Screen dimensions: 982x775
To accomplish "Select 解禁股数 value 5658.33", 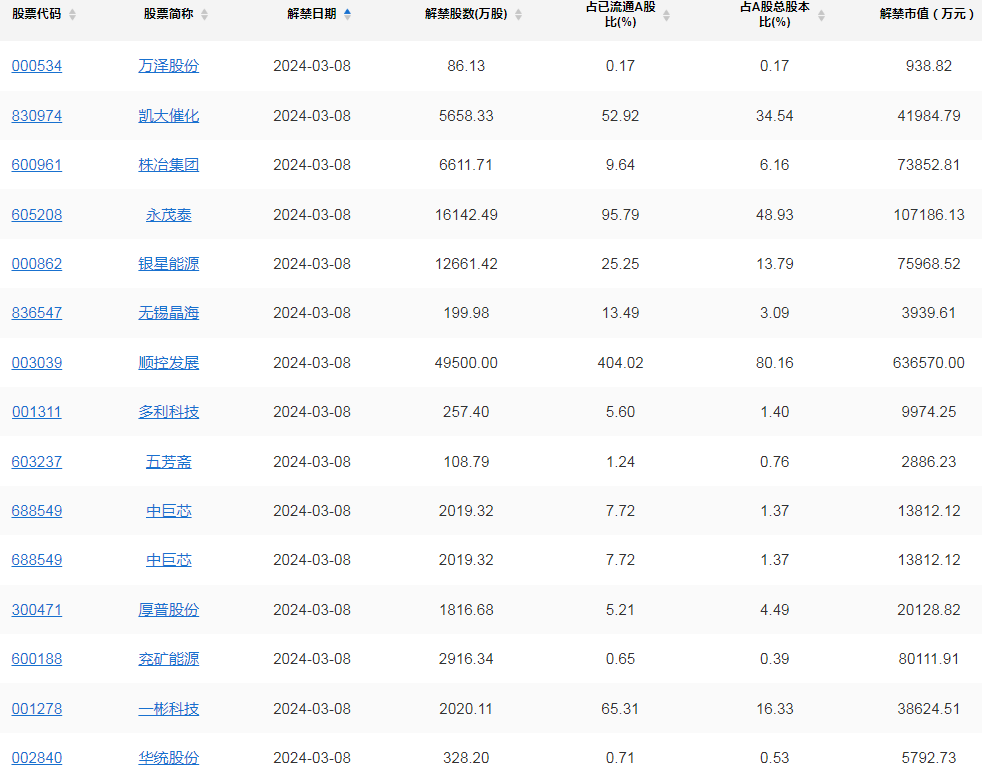I will (466, 116).
